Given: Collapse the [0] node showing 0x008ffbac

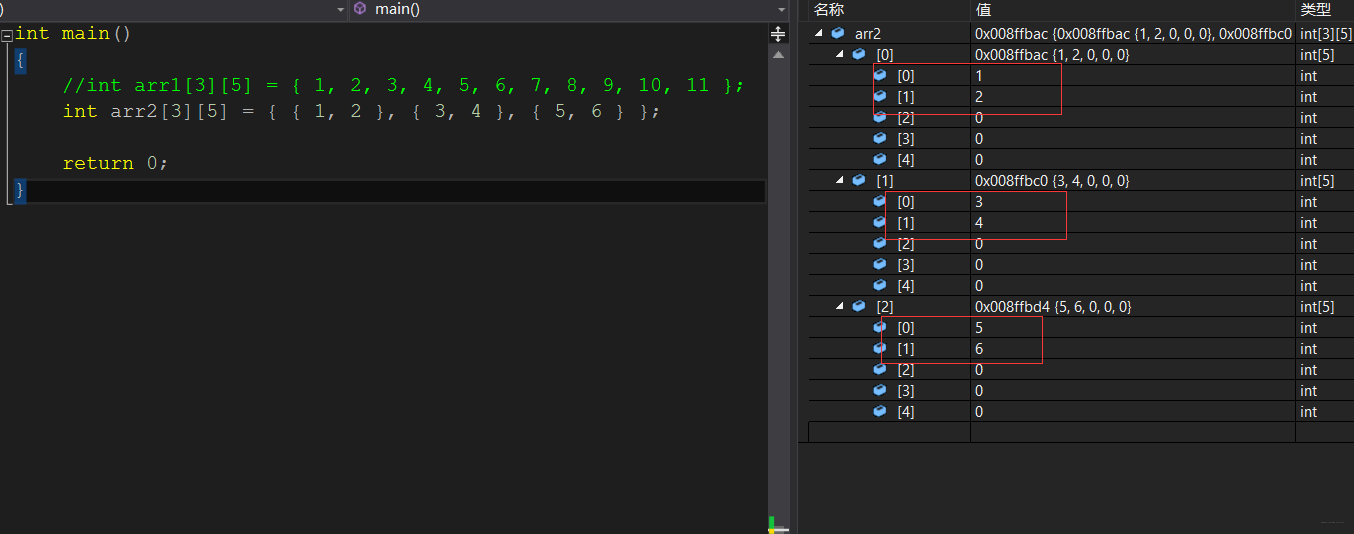Looking at the screenshot, I should click(840, 54).
